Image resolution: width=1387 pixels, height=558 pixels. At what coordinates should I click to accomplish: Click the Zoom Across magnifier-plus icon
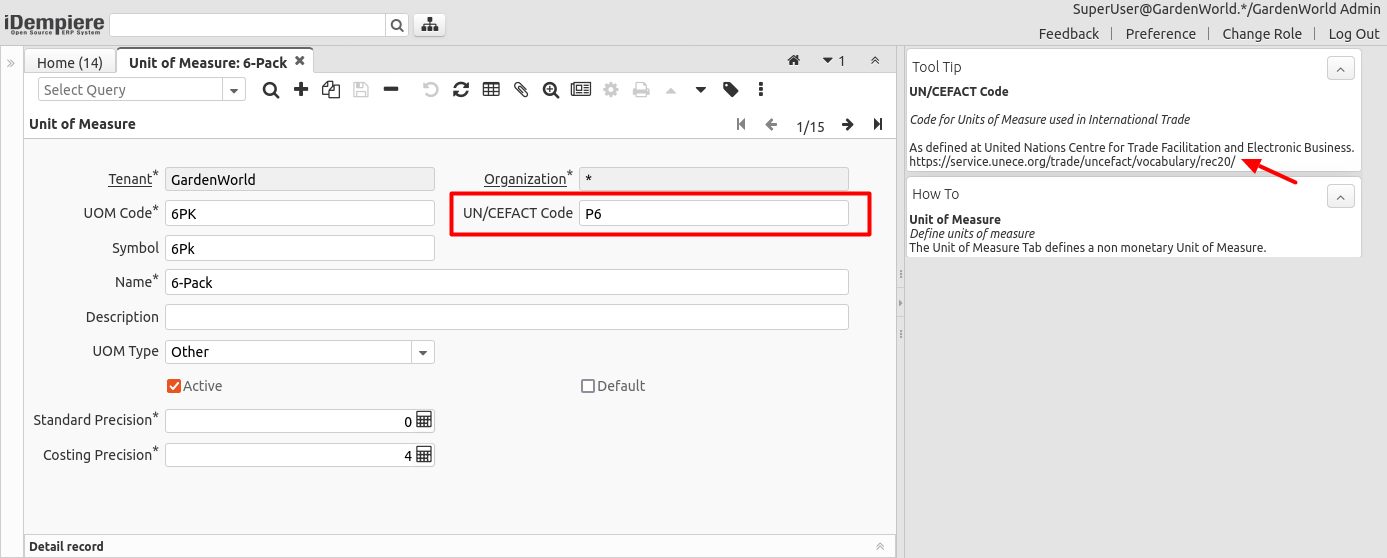pyautogui.click(x=551, y=90)
